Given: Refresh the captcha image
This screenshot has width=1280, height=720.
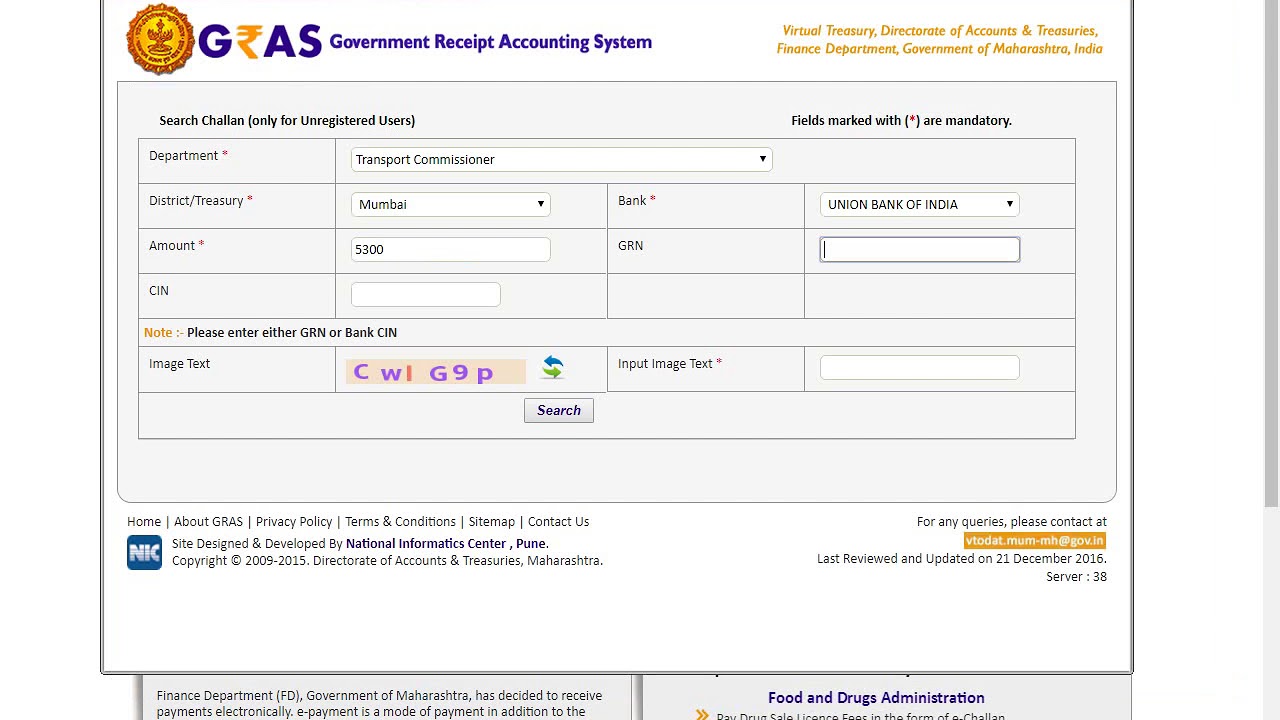Looking at the screenshot, I should click(x=553, y=368).
